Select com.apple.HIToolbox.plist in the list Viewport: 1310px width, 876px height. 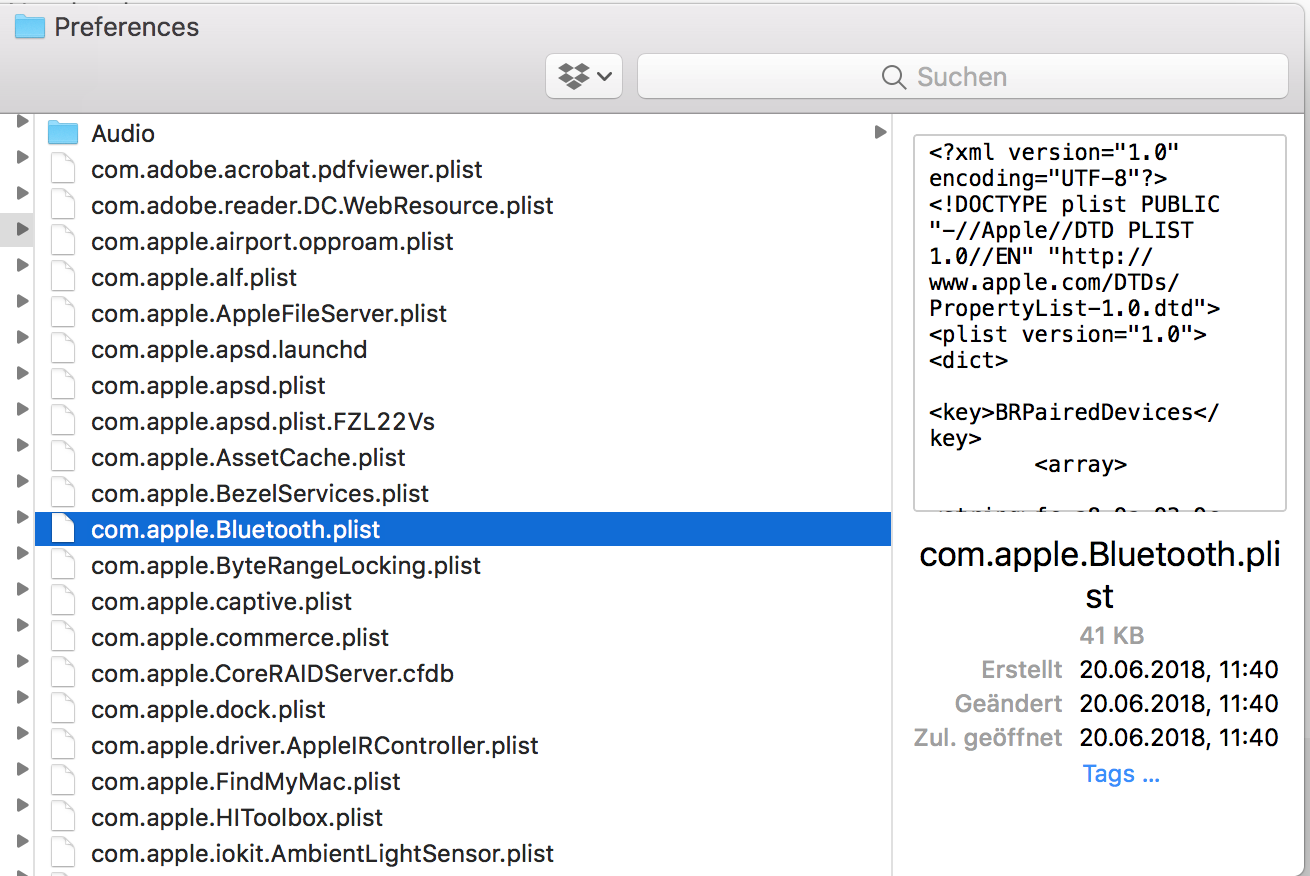coord(237,818)
